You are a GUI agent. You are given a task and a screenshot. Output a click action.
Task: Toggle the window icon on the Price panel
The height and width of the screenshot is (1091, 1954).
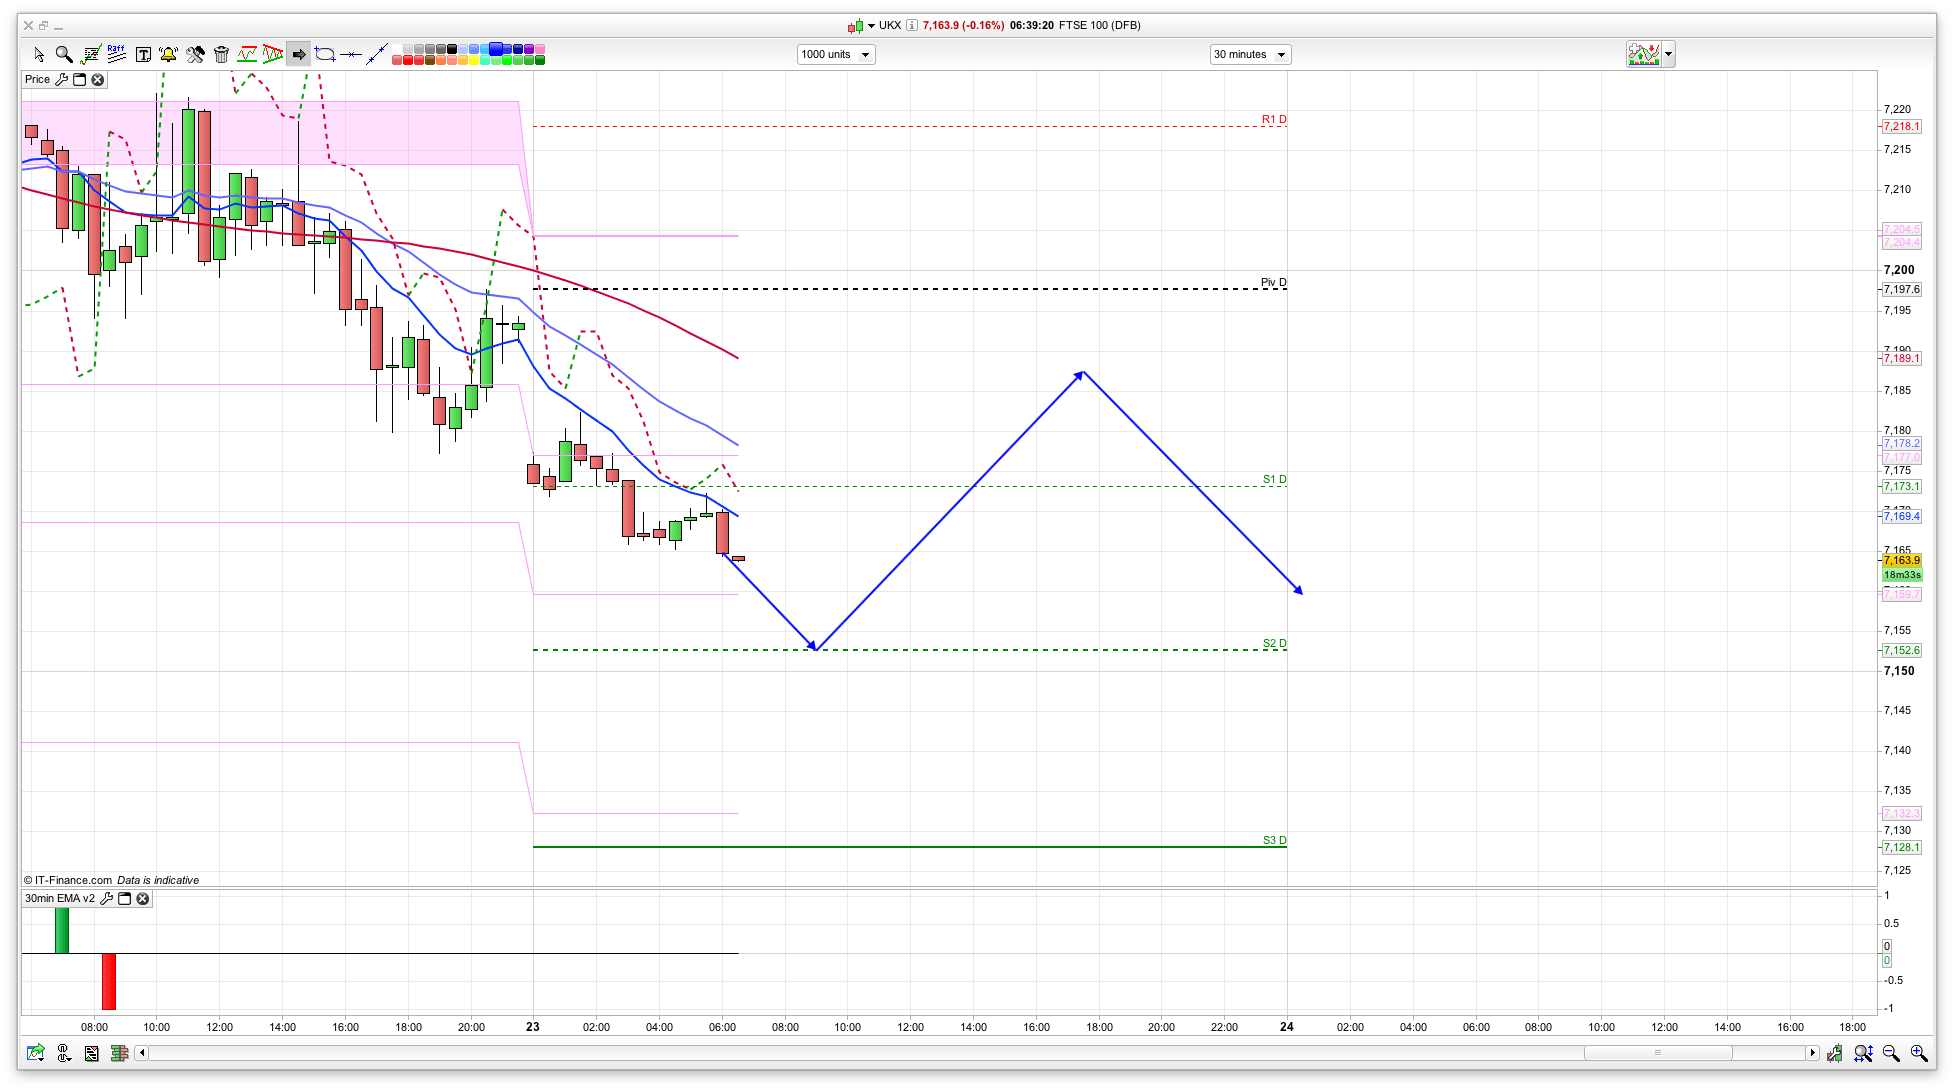click(x=80, y=80)
